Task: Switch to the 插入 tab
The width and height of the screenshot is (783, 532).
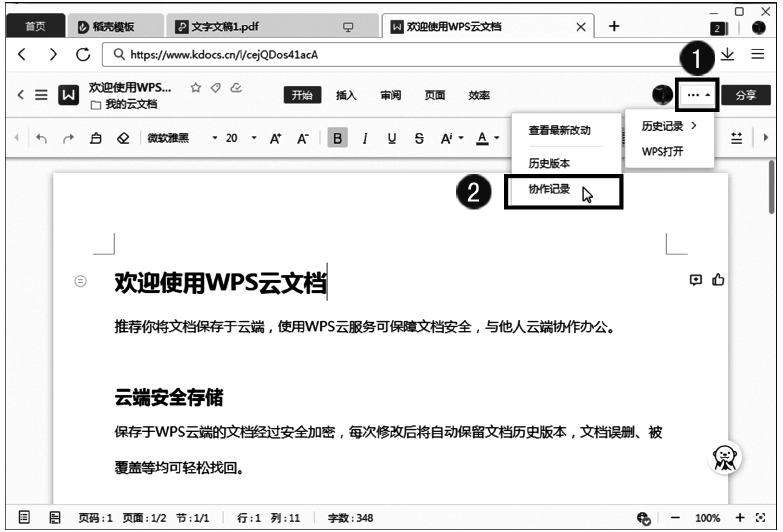Action: pos(346,95)
